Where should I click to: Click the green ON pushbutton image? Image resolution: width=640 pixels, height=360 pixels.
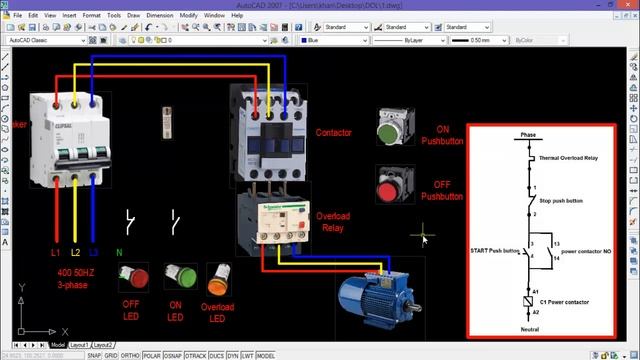click(396, 127)
